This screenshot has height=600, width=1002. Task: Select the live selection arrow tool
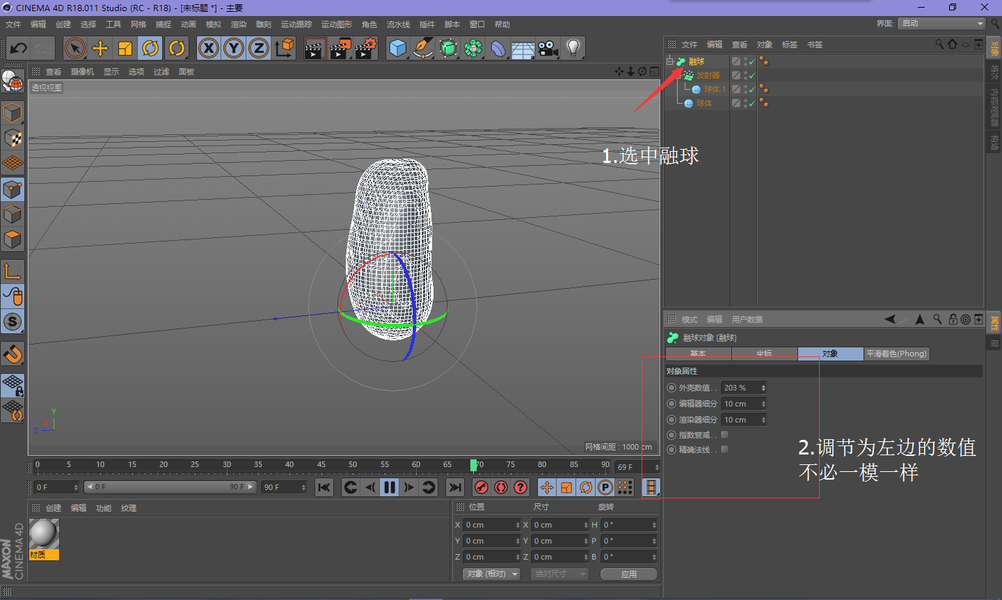point(75,48)
